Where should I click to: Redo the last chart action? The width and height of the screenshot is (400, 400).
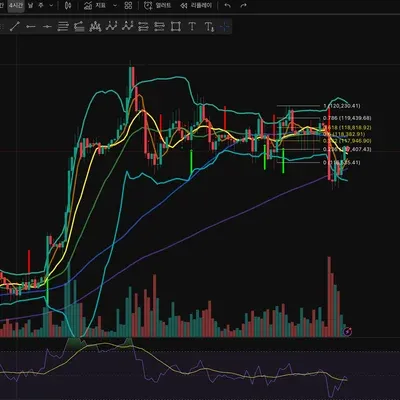(x=244, y=6)
